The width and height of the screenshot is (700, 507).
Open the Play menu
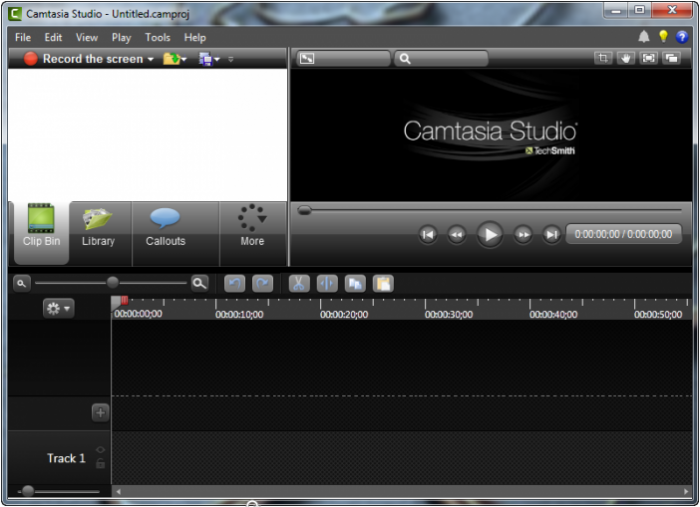pyautogui.click(x=121, y=37)
